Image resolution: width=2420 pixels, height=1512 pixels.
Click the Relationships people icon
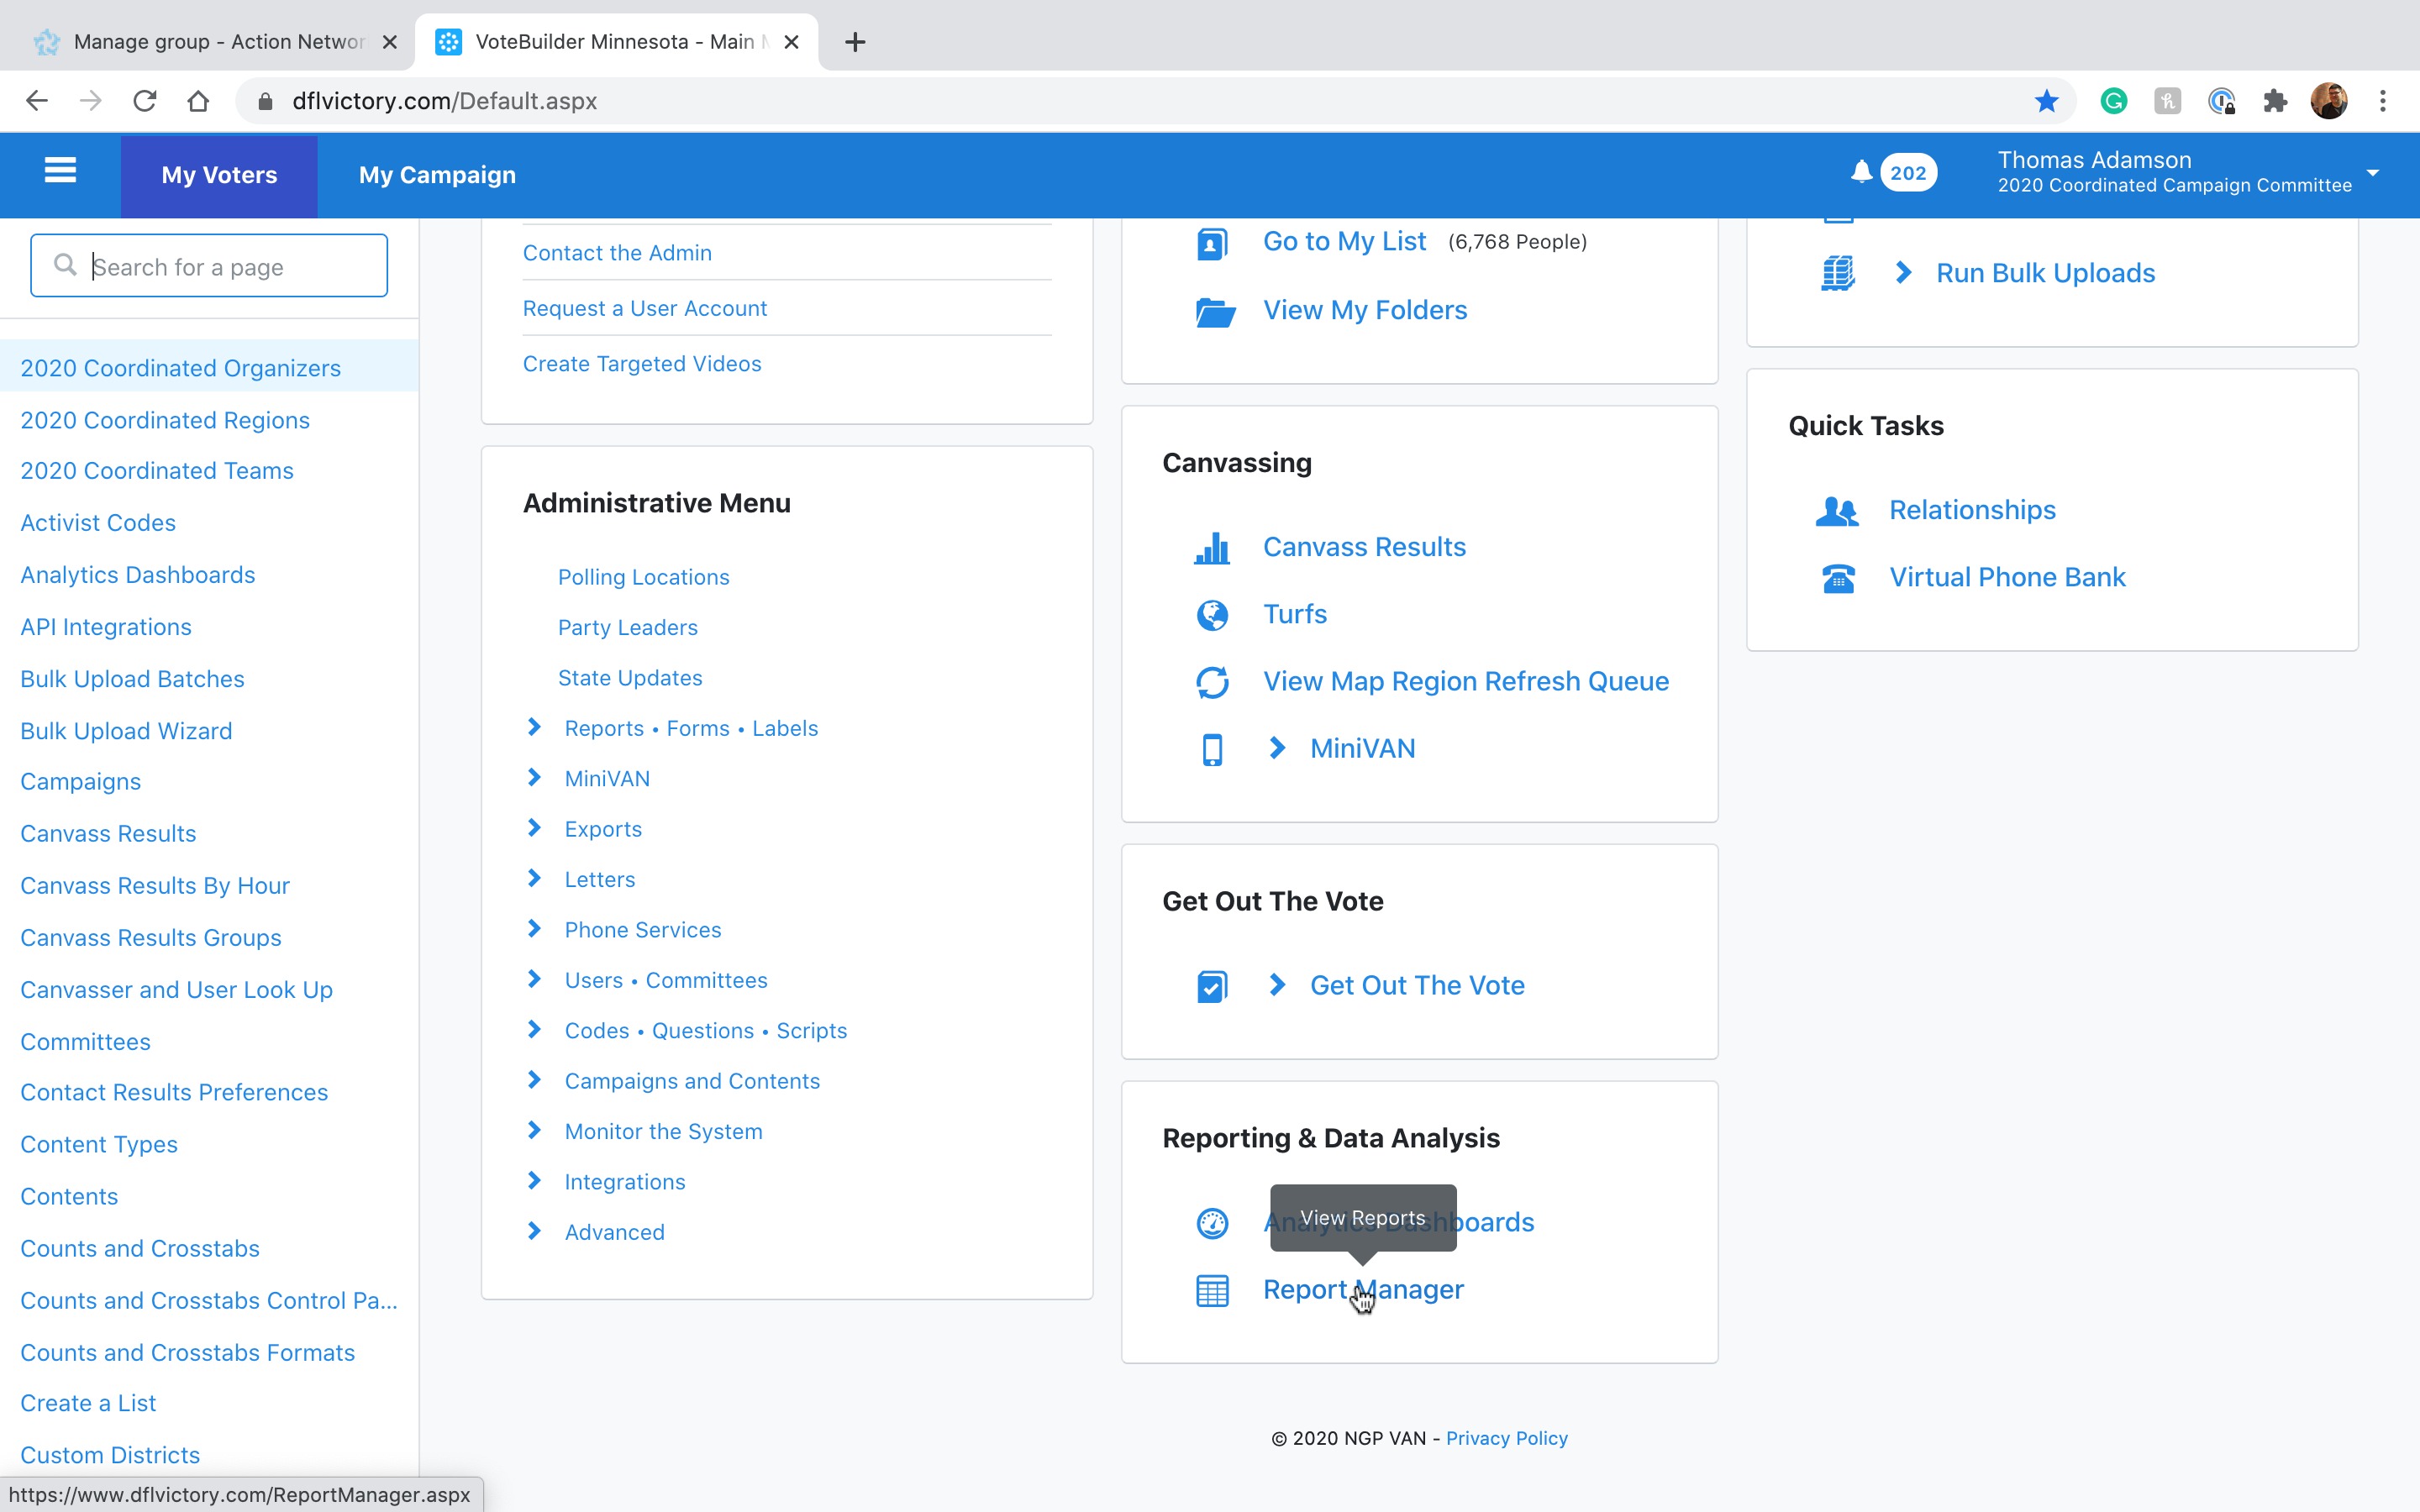(1837, 511)
